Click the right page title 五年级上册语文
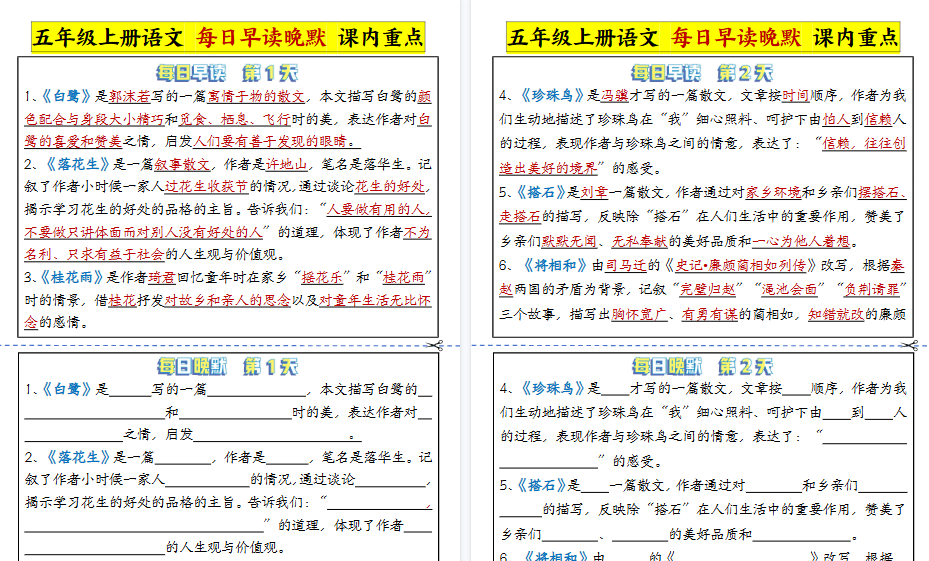The image size is (929, 561). [x=583, y=37]
